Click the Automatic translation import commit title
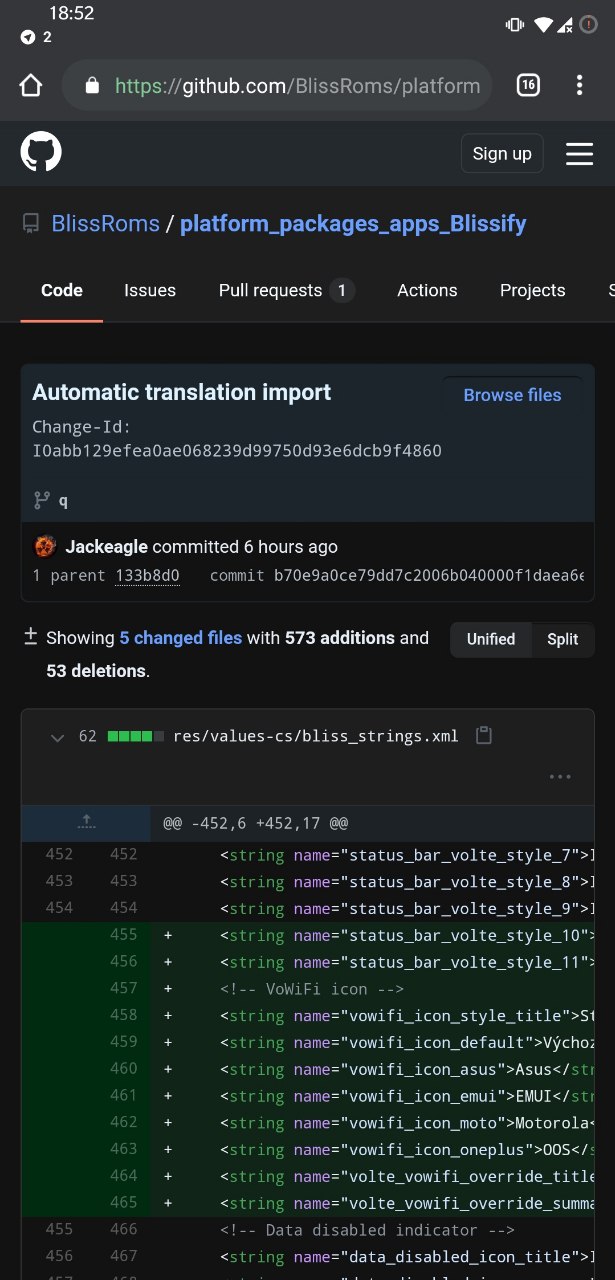The height and width of the screenshot is (1280, 615). (182, 392)
